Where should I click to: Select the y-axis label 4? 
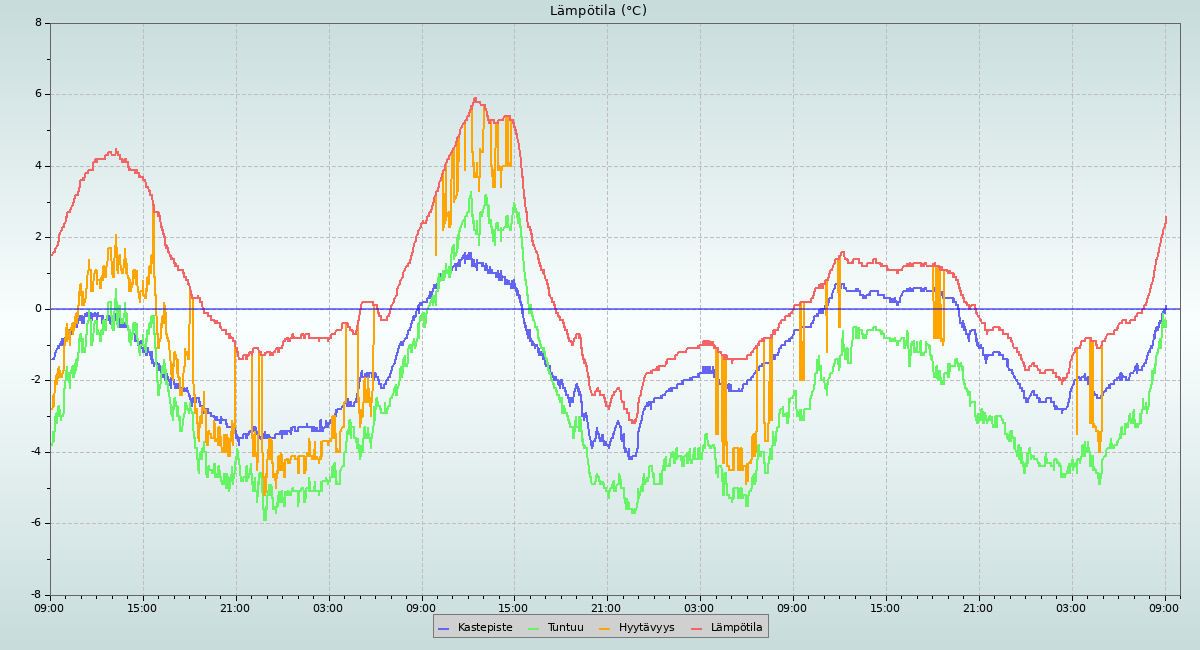click(38, 166)
